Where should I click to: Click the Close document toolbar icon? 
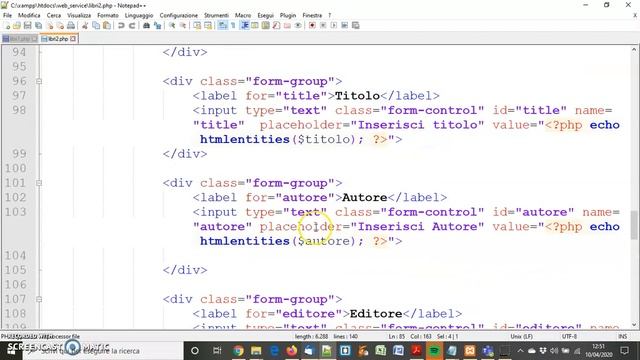point(50,25)
